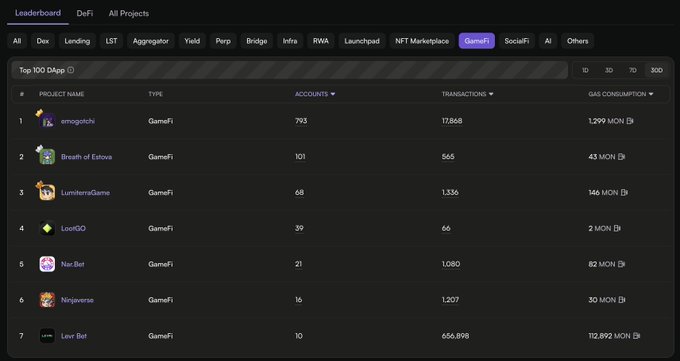Filter by the Dex category
680x361 pixels.
point(42,41)
